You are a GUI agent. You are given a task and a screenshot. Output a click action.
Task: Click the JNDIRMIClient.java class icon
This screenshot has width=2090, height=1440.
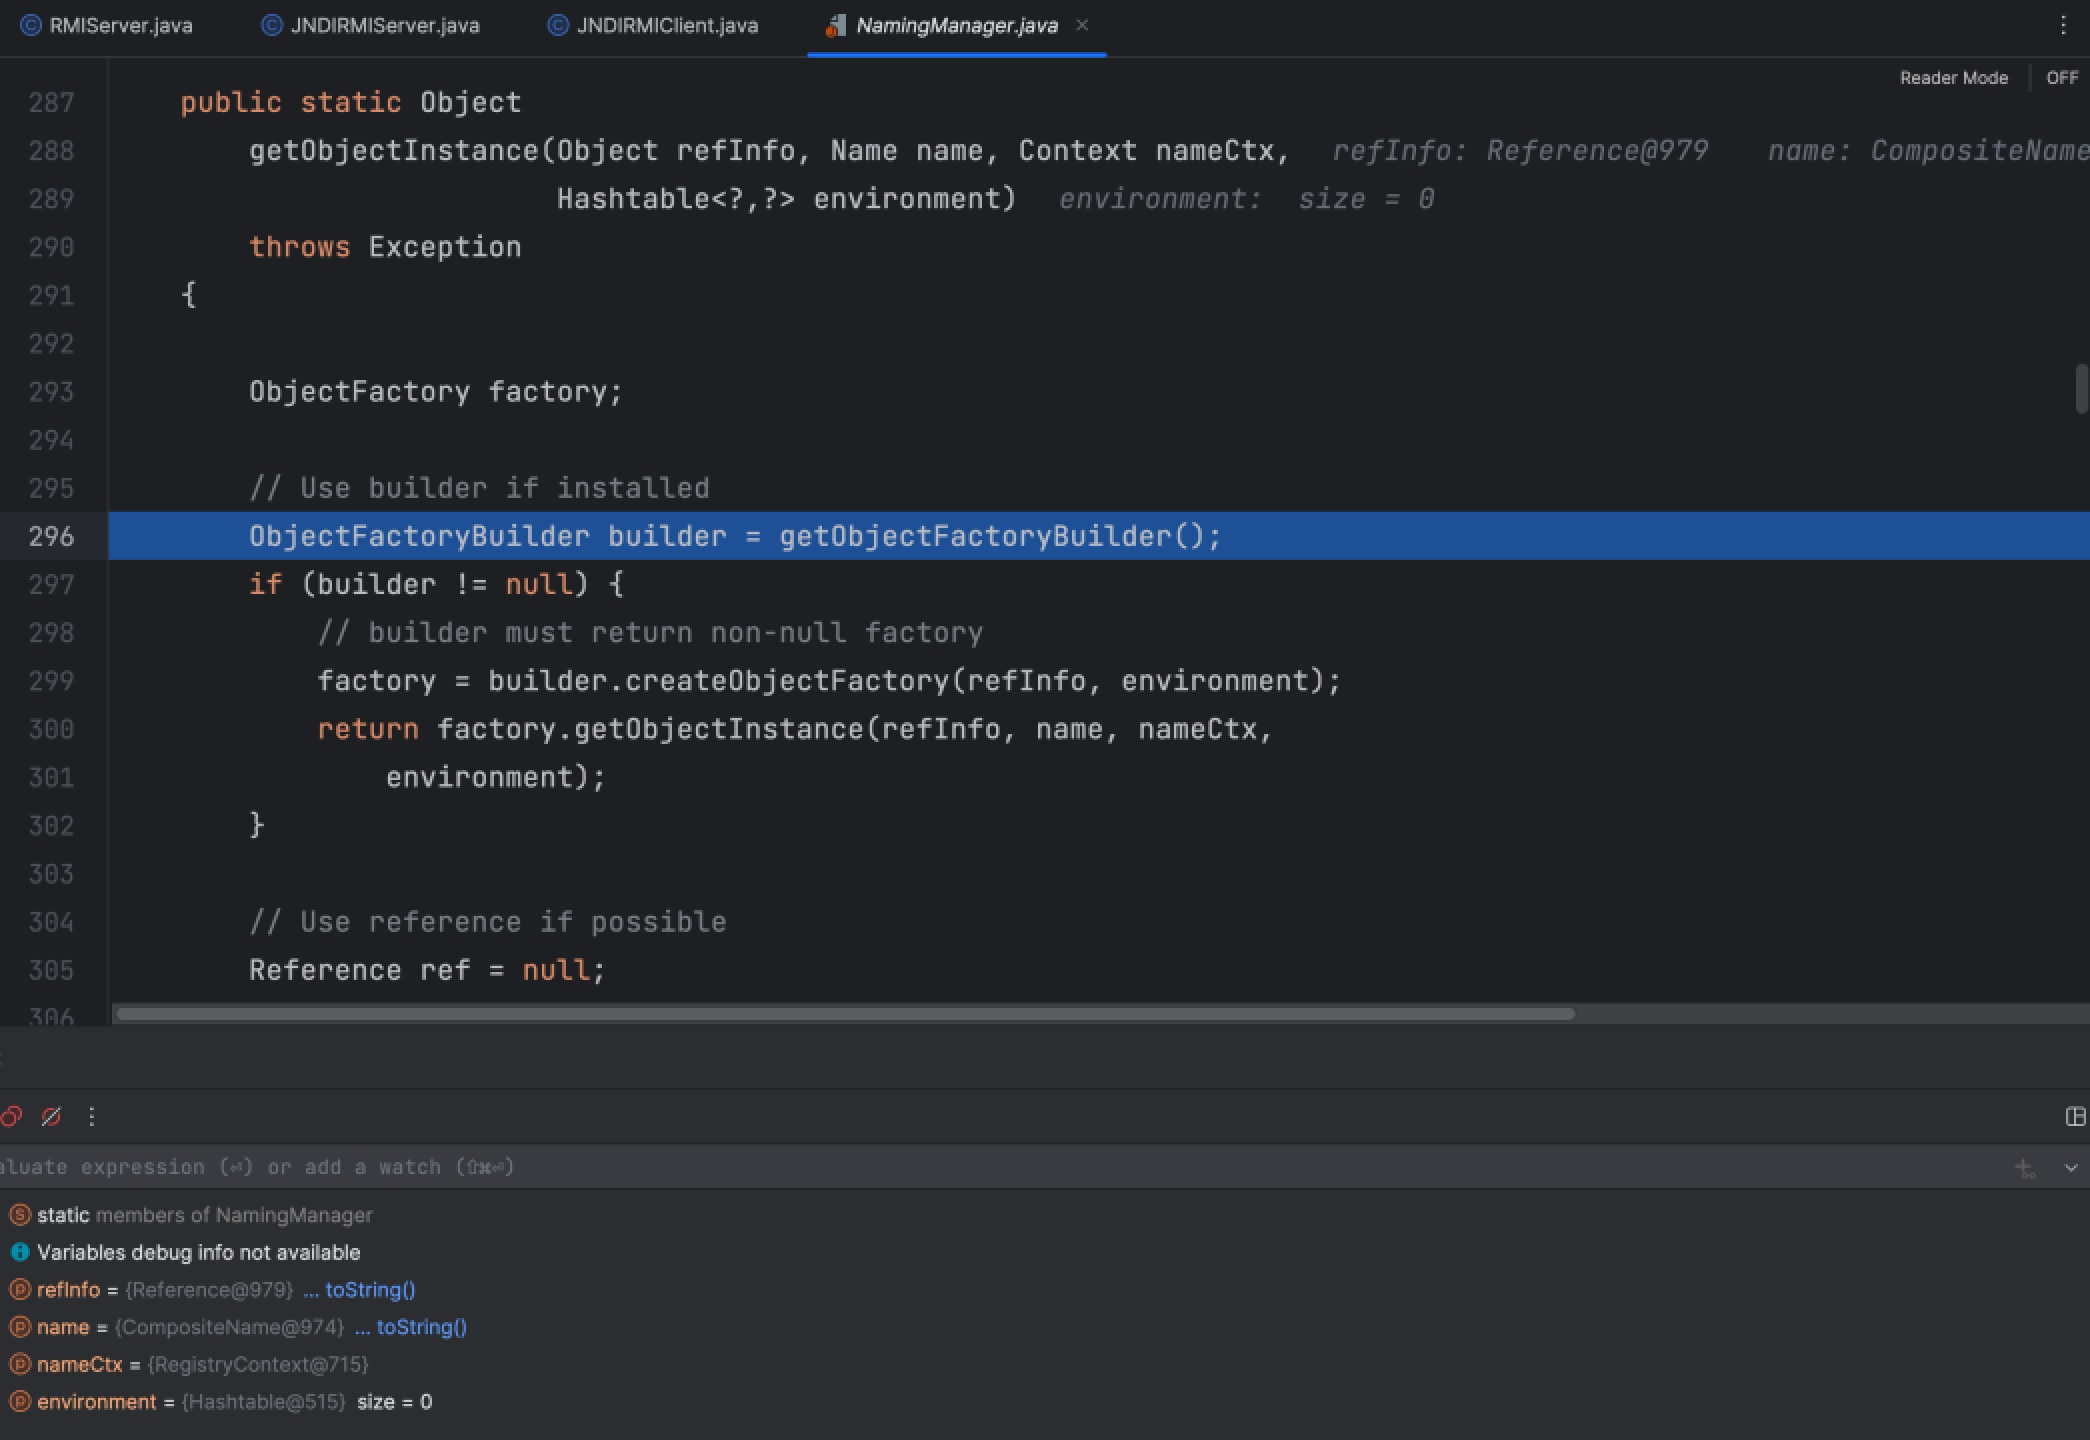[558, 26]
